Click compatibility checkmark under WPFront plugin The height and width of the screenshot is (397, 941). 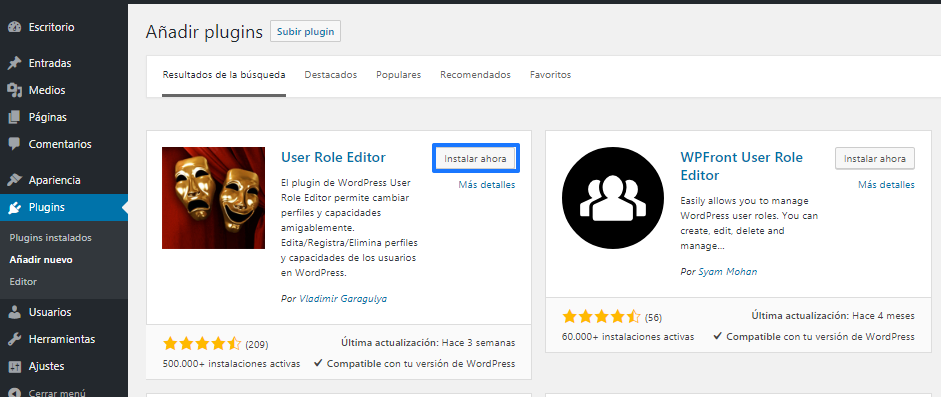[718, 336]
